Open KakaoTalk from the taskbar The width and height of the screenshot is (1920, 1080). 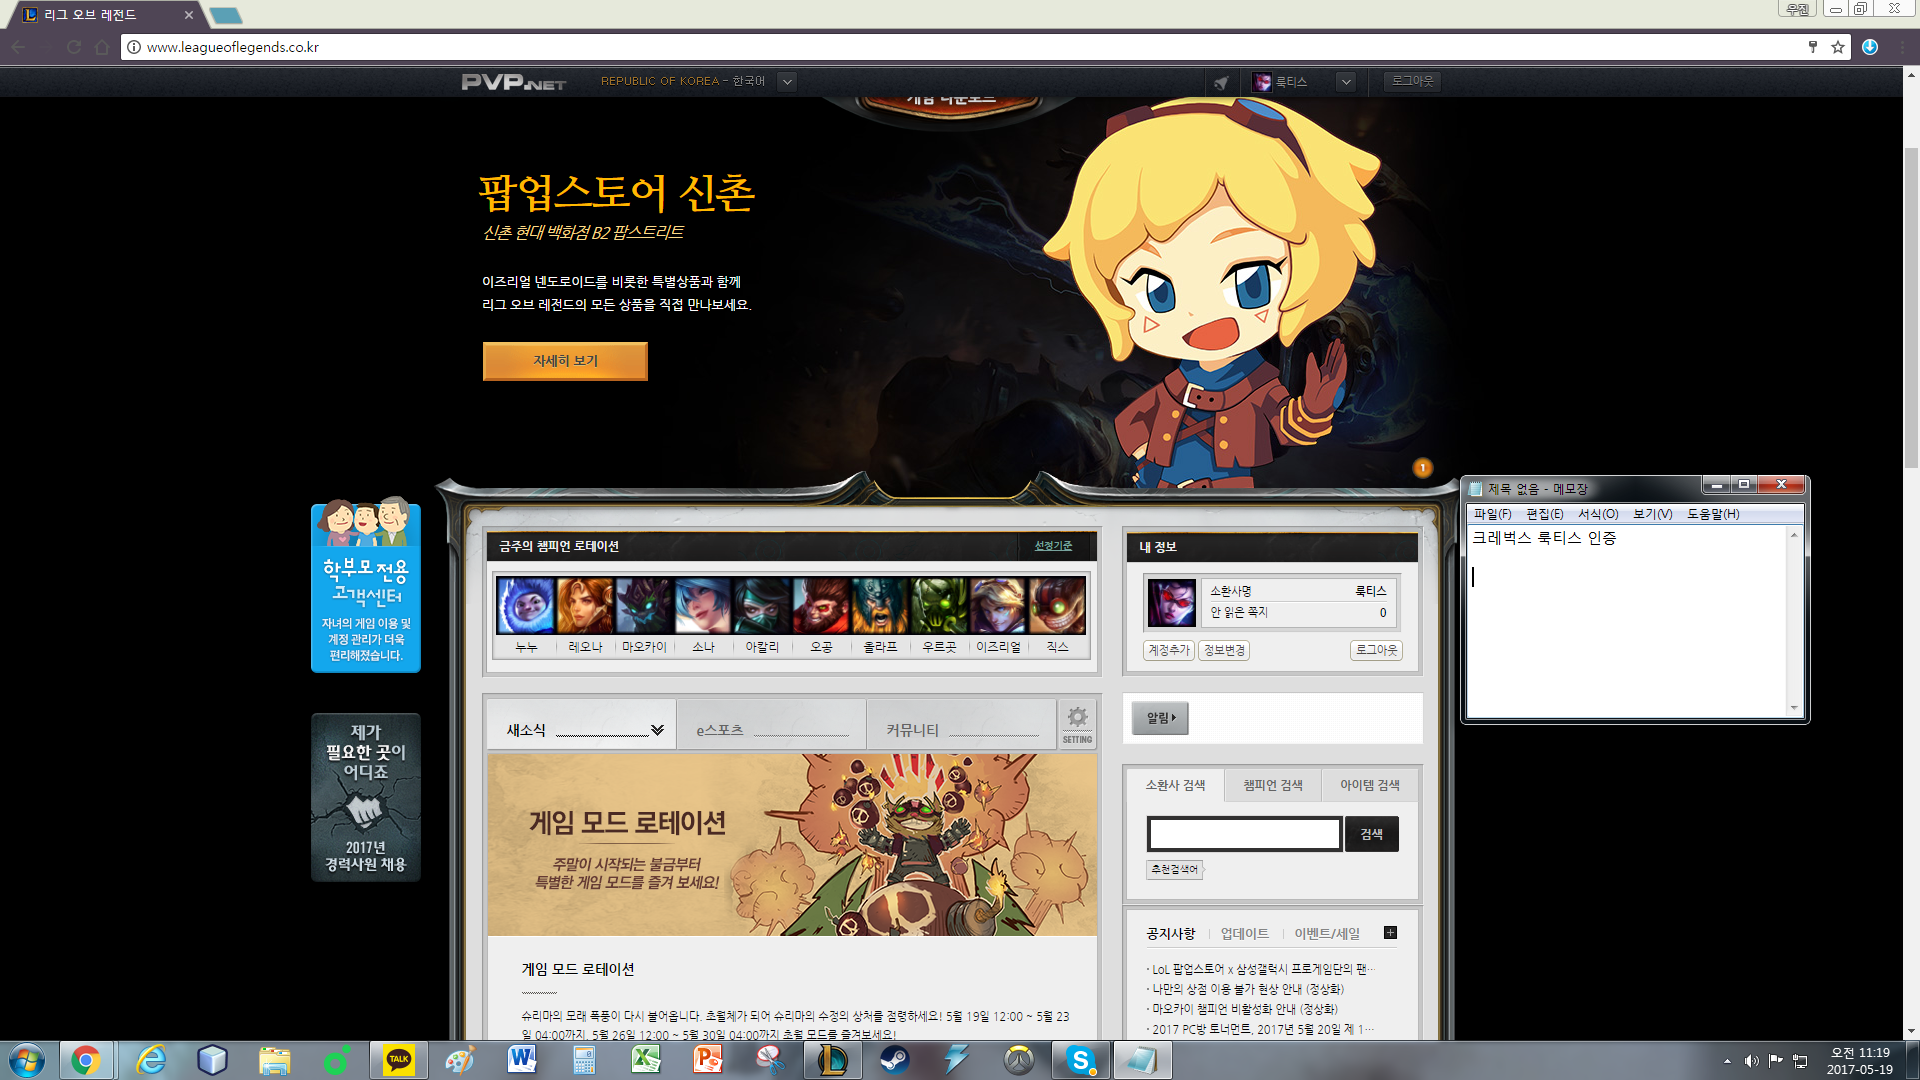(x=399, y=1060)
